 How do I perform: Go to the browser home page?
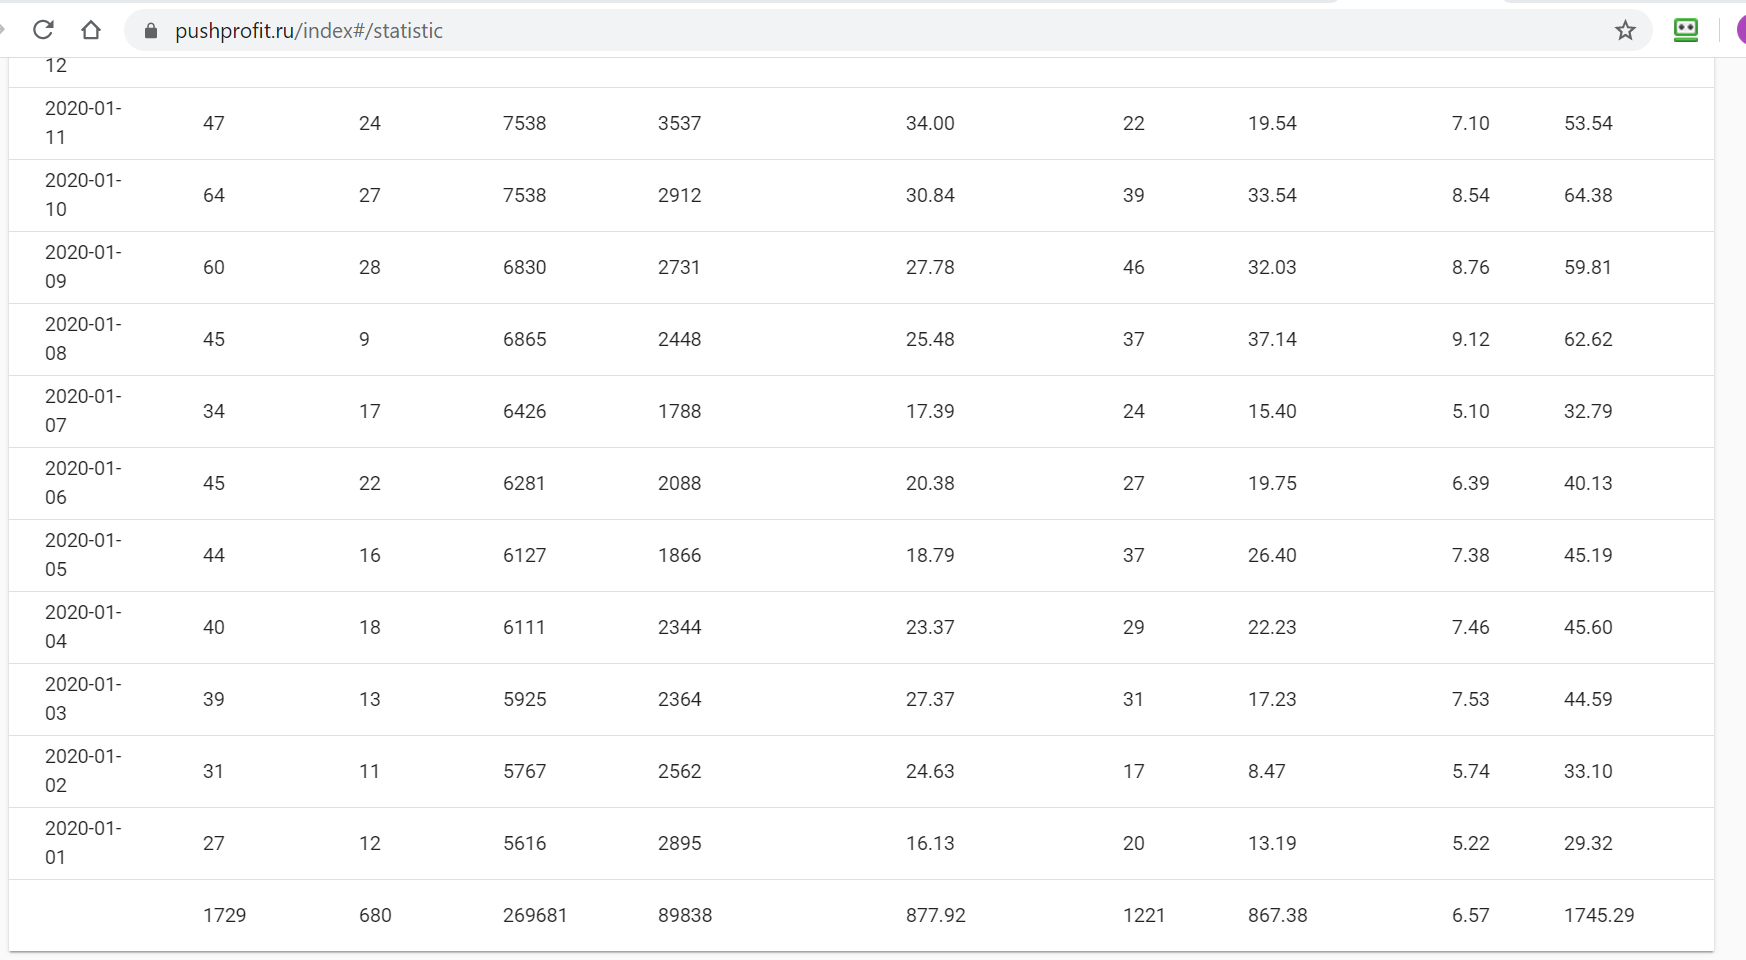coord(91,30)
